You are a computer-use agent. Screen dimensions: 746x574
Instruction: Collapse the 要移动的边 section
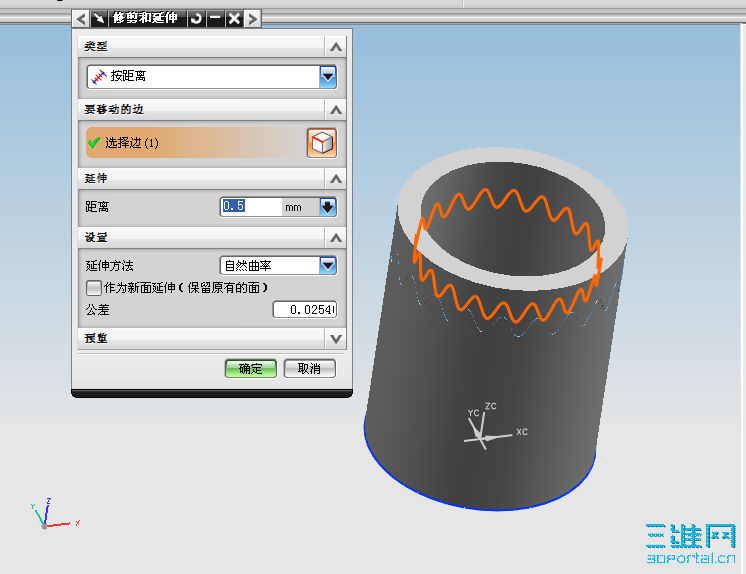coord(336,110)
